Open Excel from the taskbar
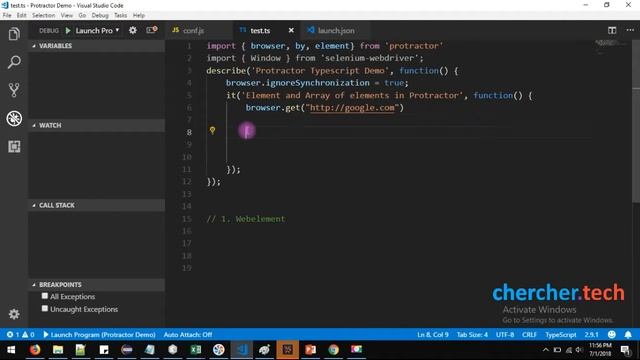640x360 pixels. 196,350
